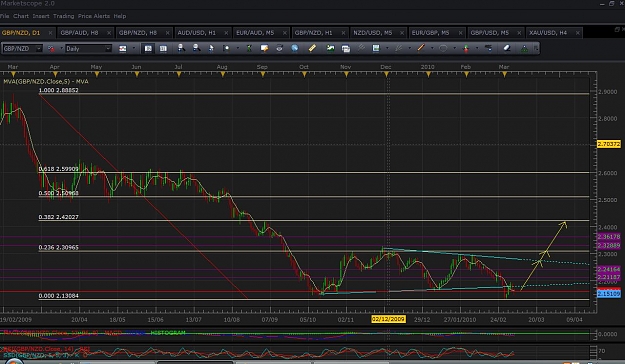
Task: Open the GBP/NZD symbol combo box
Action: pos(22,49)
